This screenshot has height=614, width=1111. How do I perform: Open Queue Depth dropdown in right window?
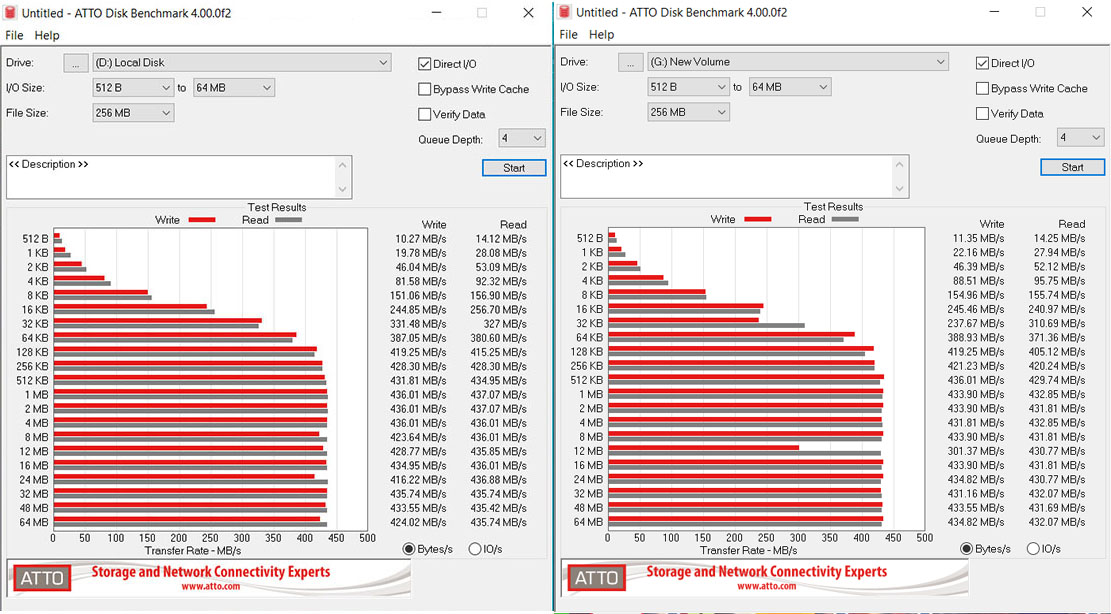1081,137
